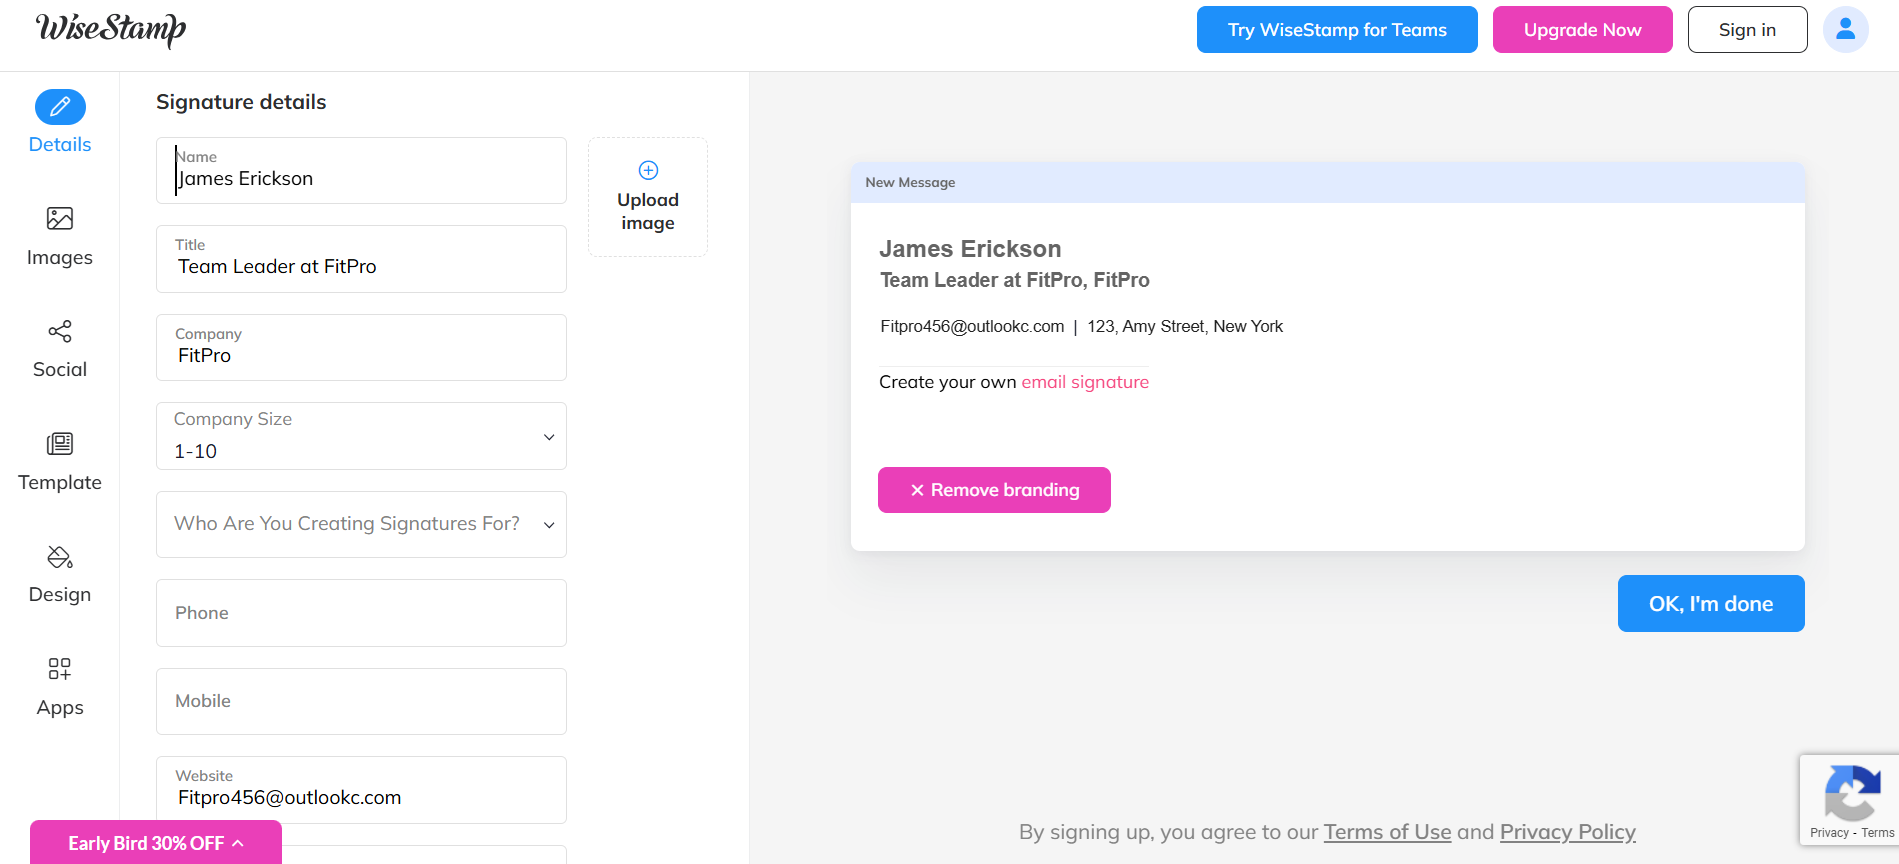Open the Apps grid icon
This screenshot has width=1899, height=864.
[60, 668]
